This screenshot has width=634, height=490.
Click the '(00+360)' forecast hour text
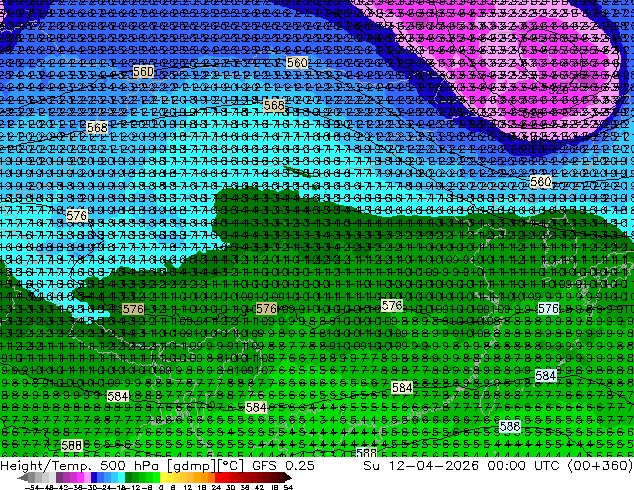600,465
